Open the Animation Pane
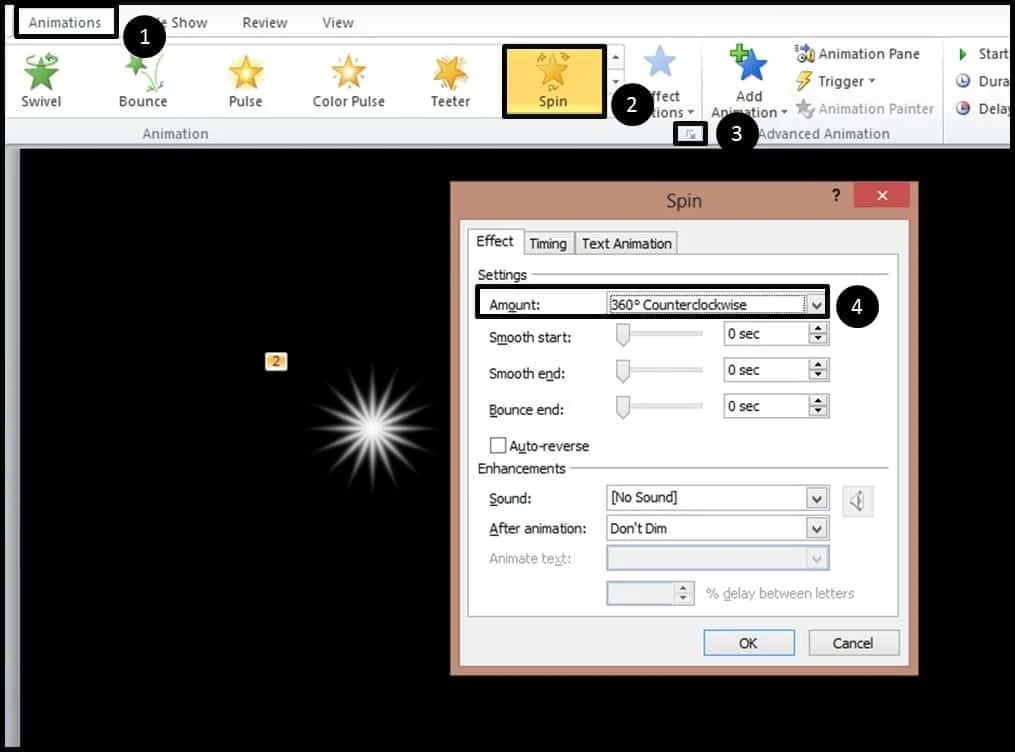1015x752 pixels. [857, 54]
